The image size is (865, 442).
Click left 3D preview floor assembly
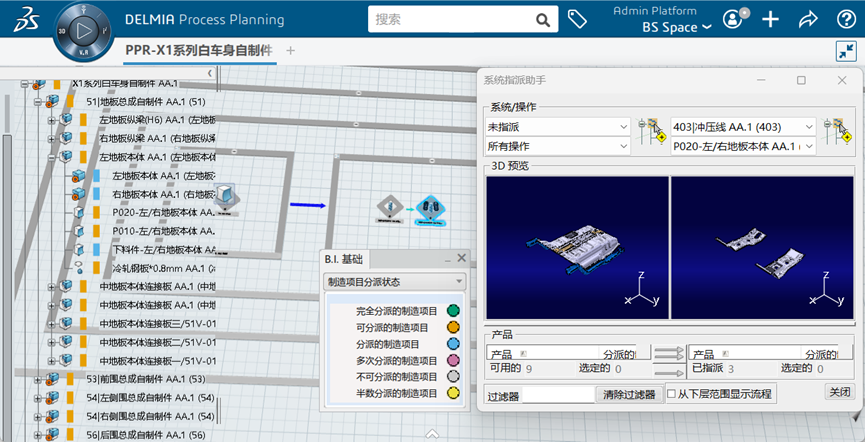577,248
